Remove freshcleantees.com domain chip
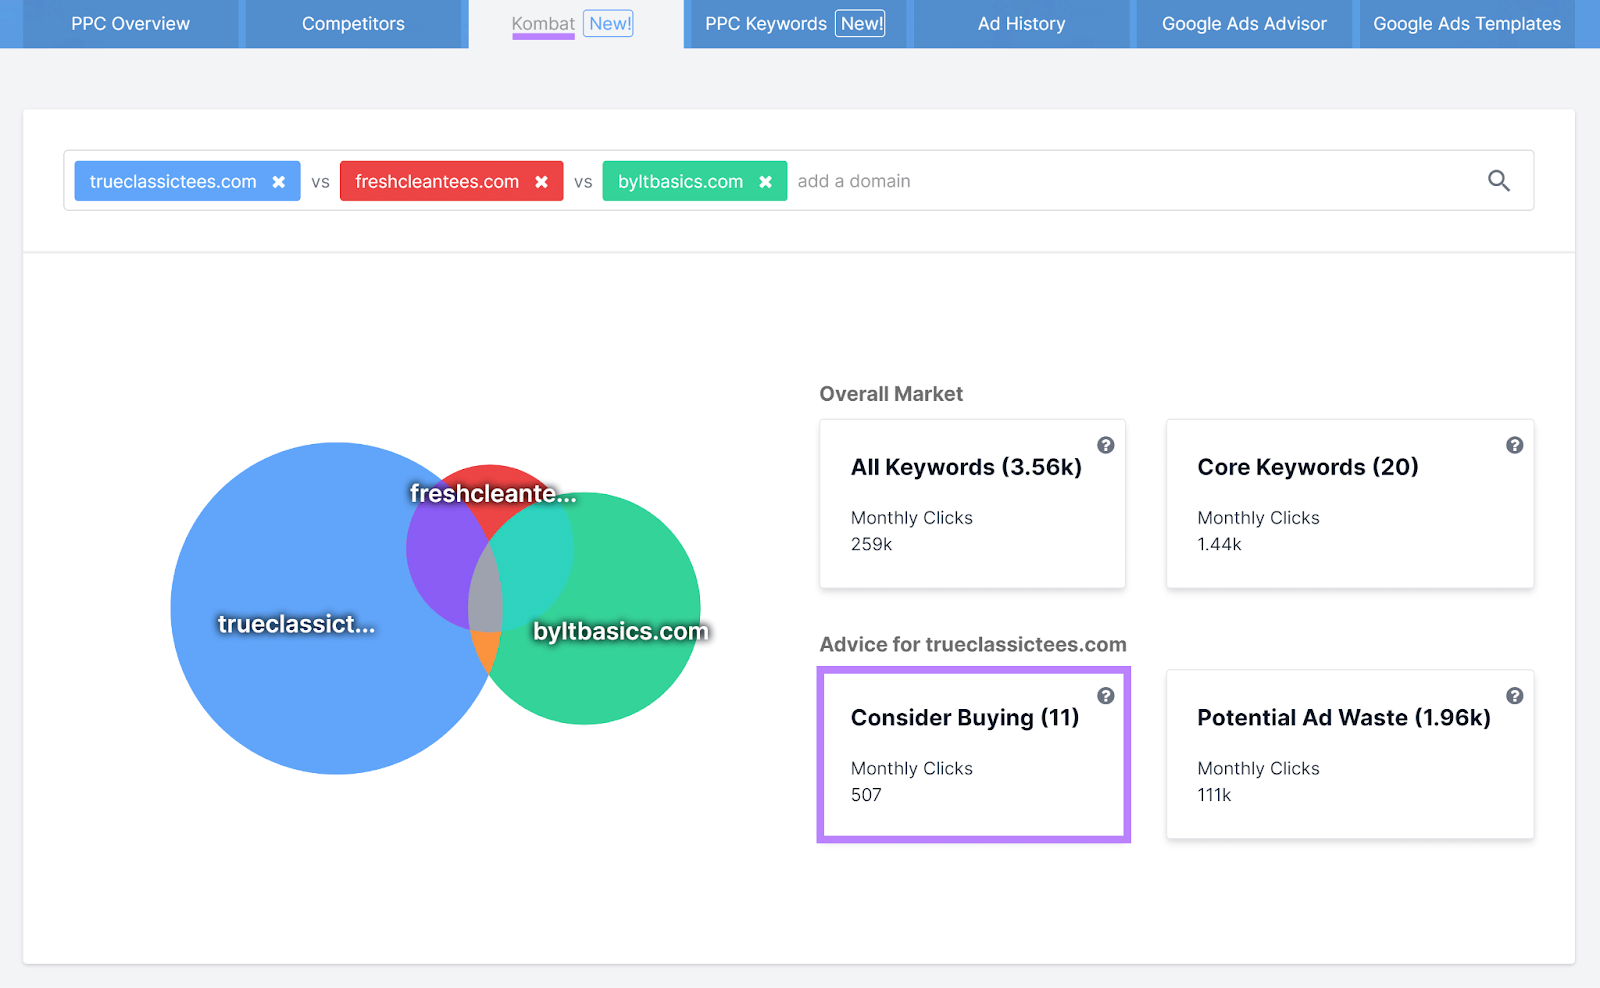 [541, 182]
